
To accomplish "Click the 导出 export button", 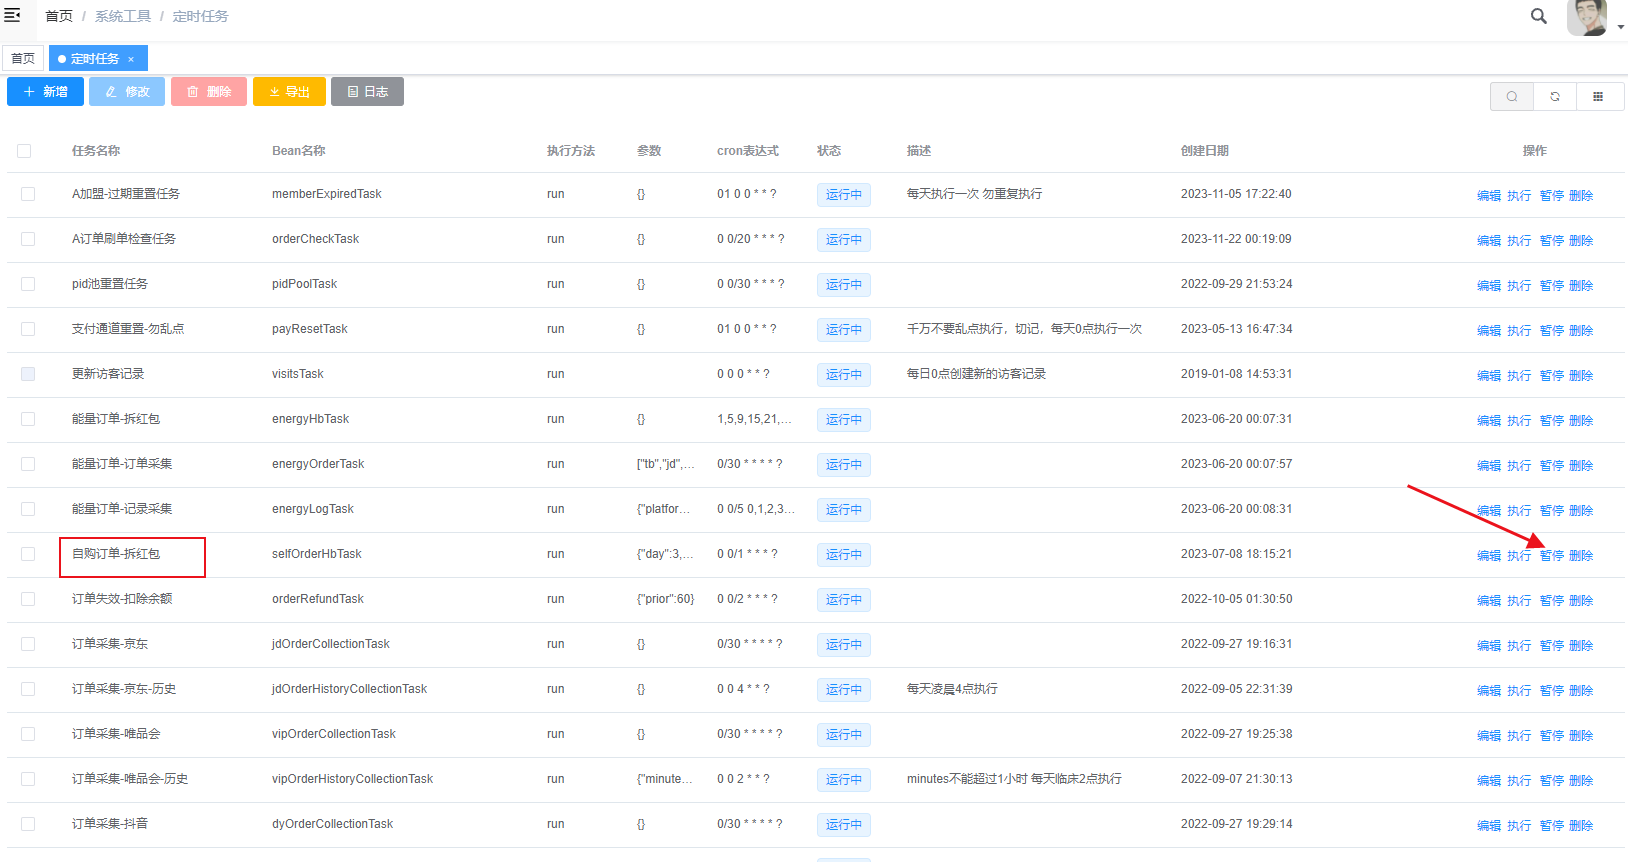I will [289, 92].
